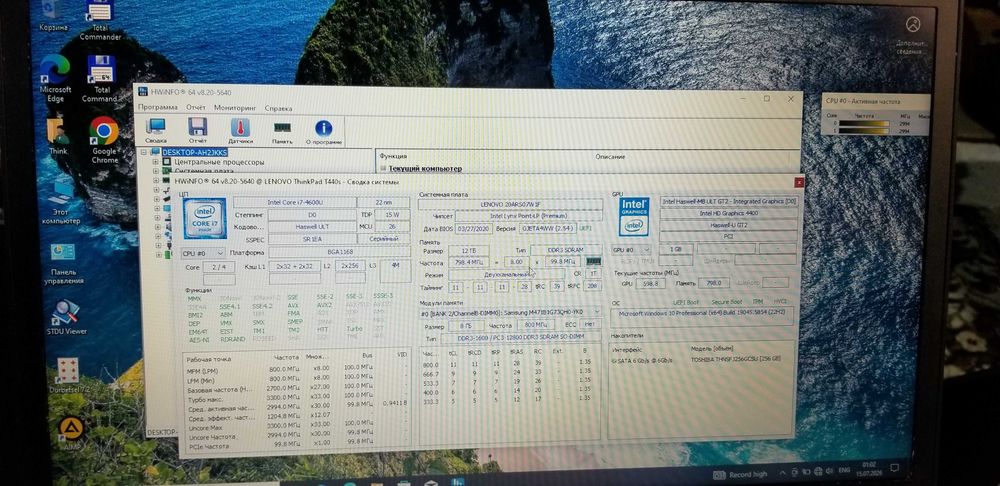1000x486 pixels.
Task: Collapse the DESKTOP-AH2JKKS tree root
Action: tap(144, 152)
